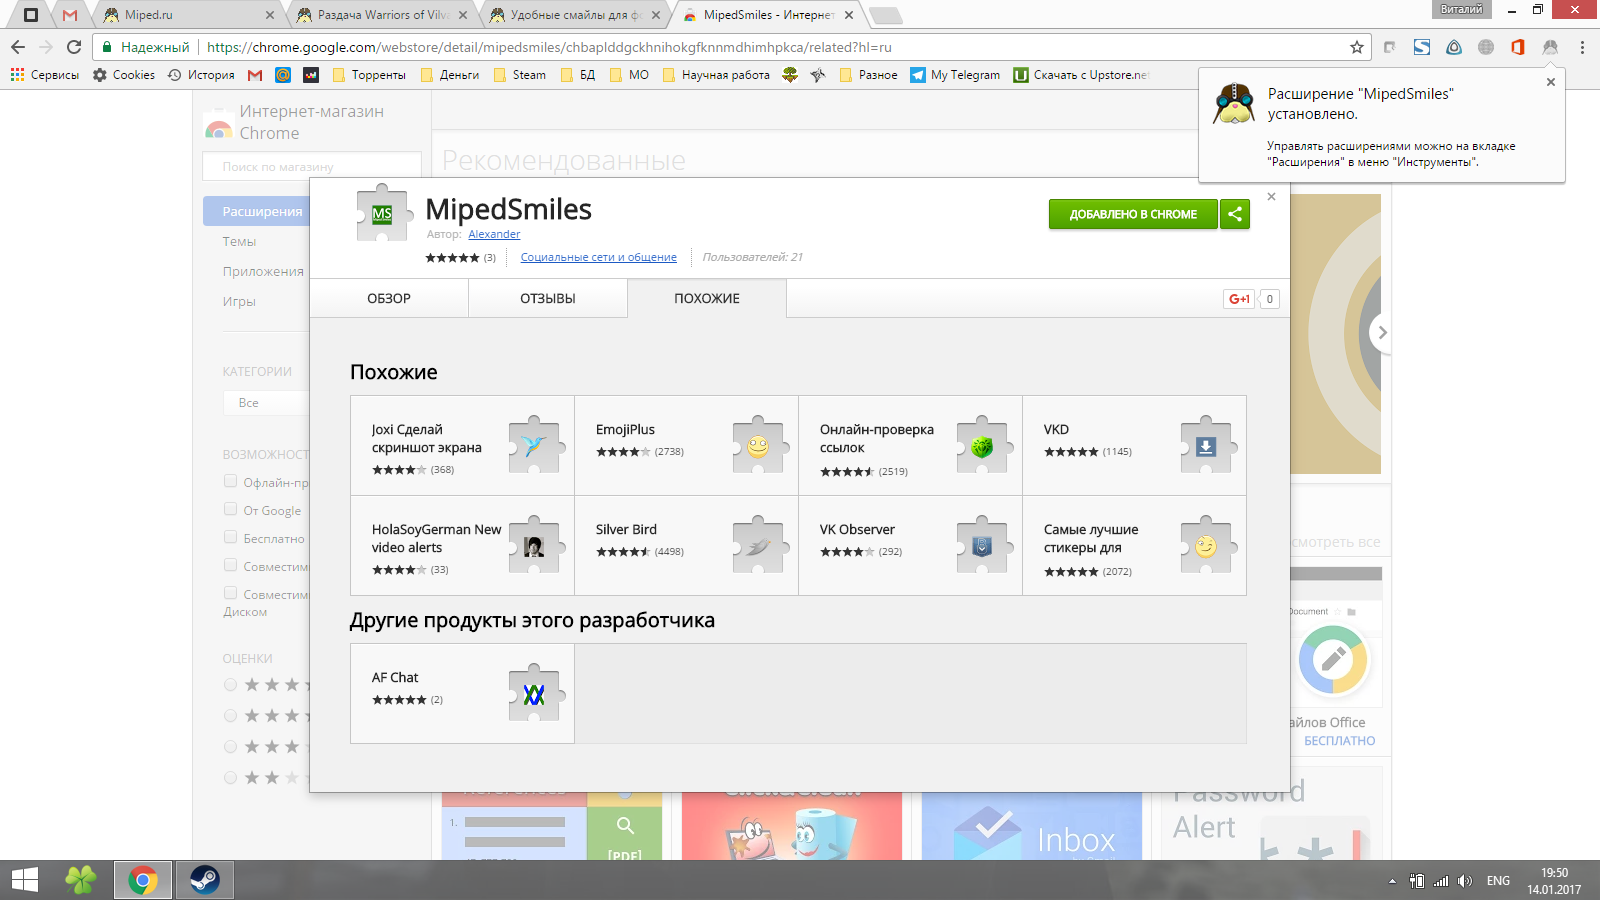
Task: Reload the current page
Action: (x=74, y=47)
